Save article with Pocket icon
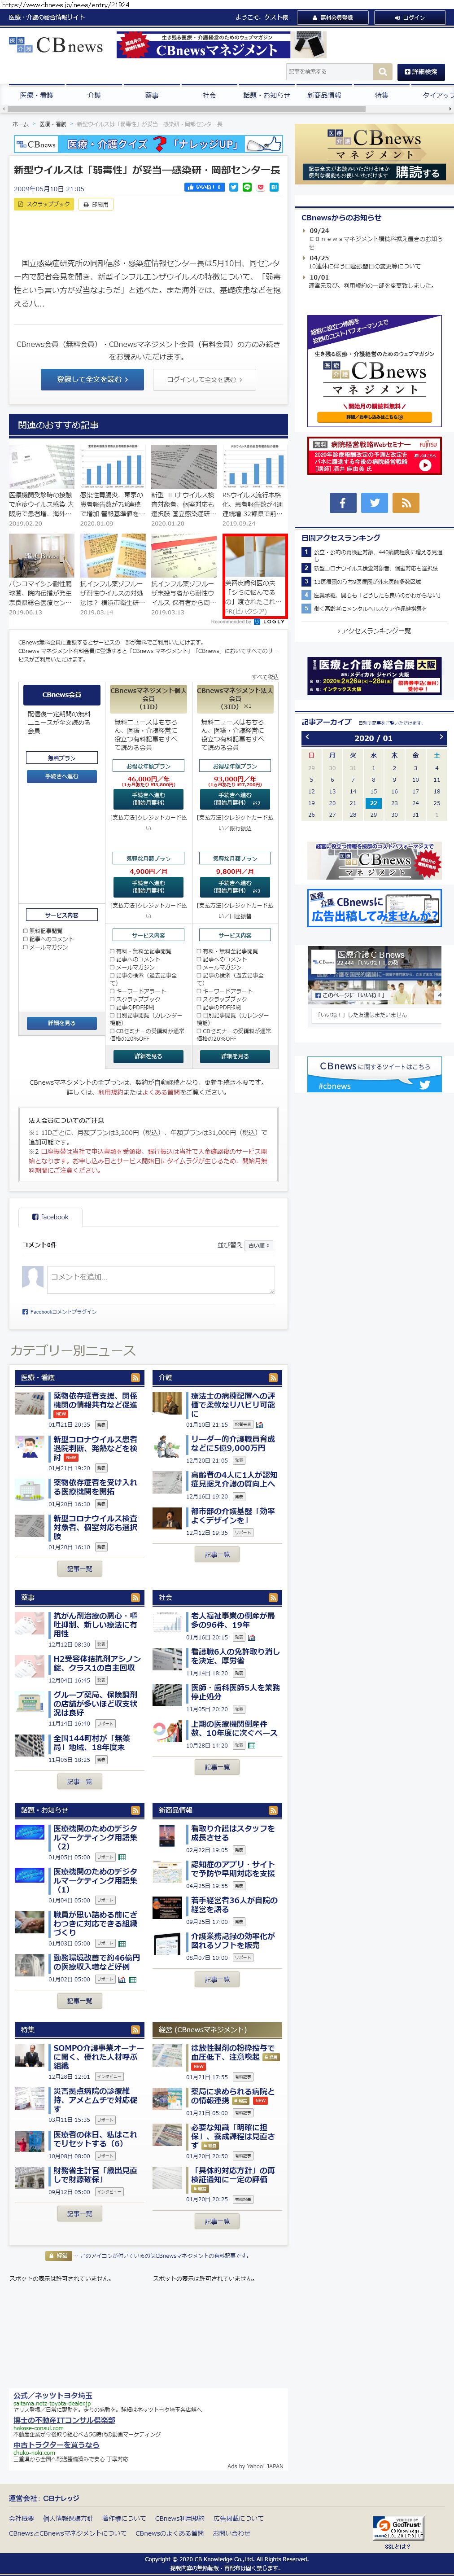 coord(260,187)
